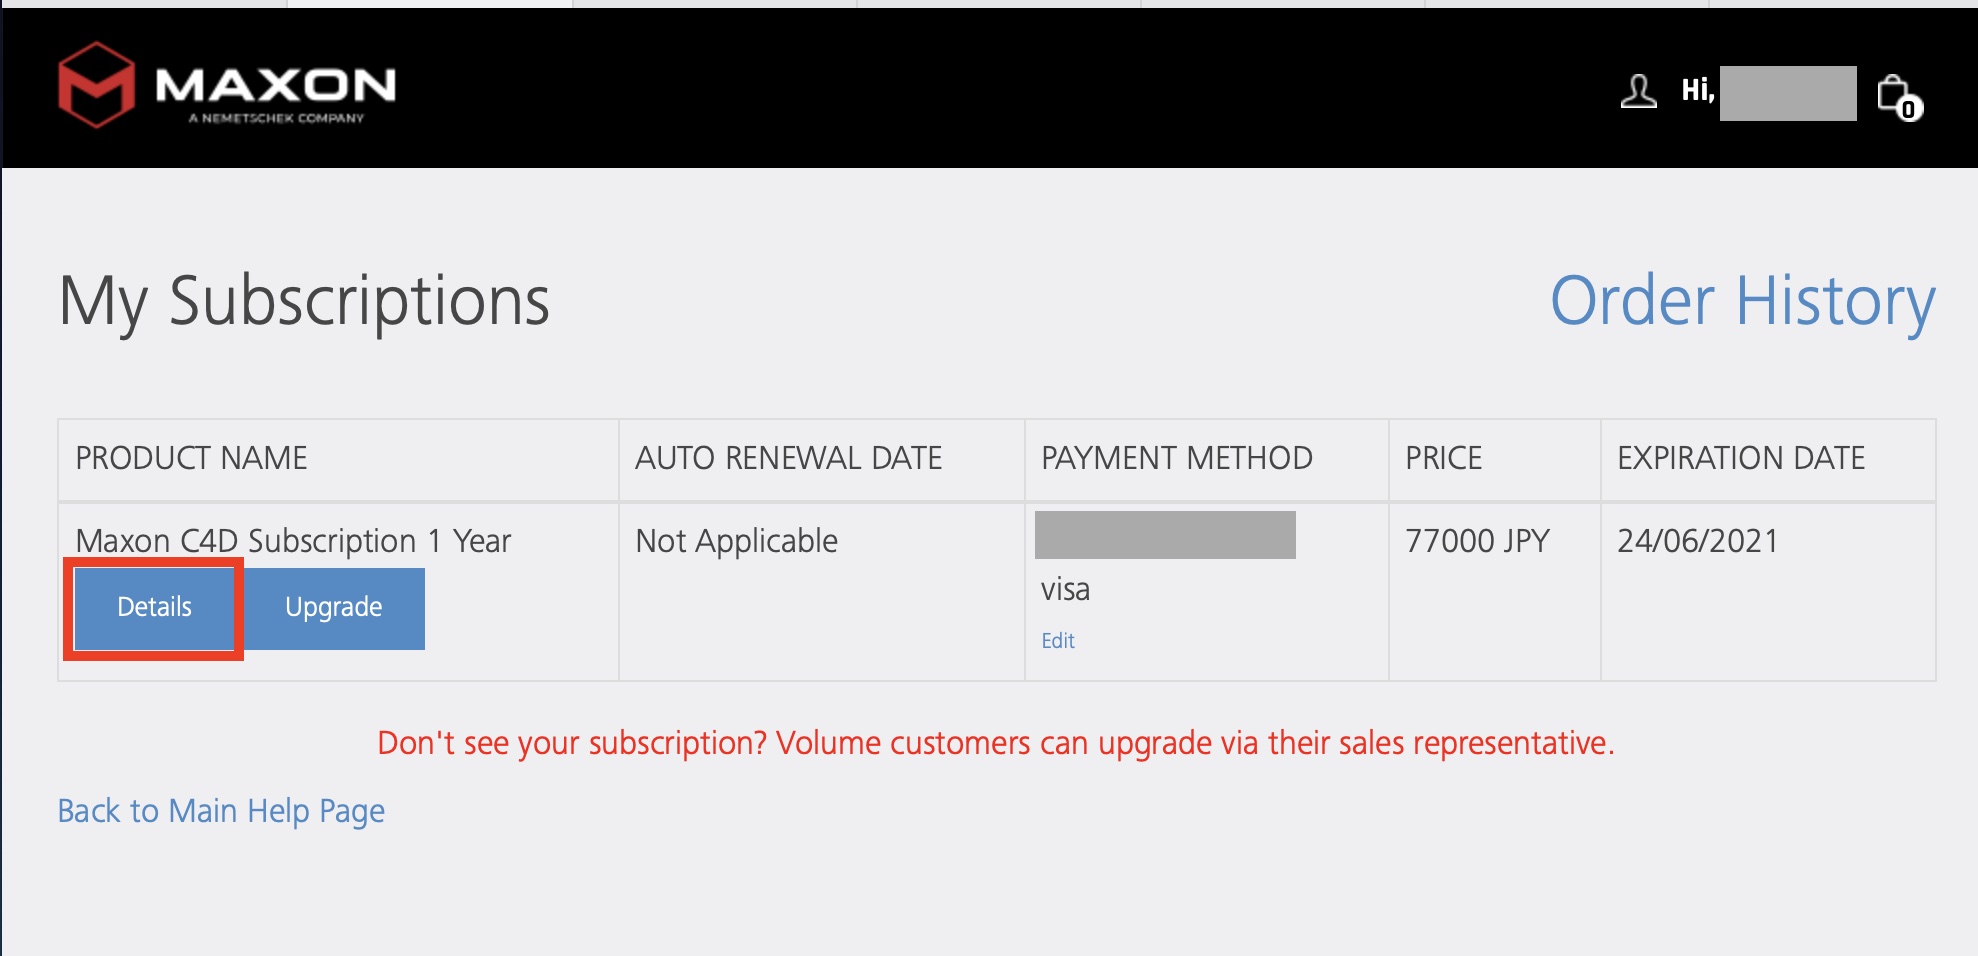Click the PRODUCT NAME column header
This screenshot has height=956, width=1978.
(191, 459)
